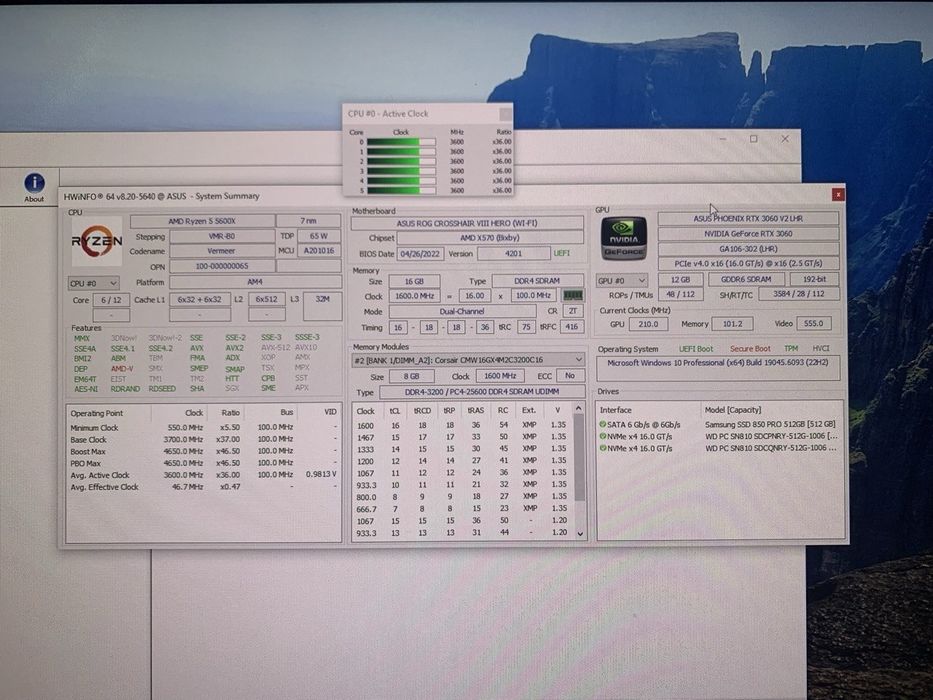The height and width of the screenshot is (700, 933).
Task: Expand the memory module Corsair dropdown
Action: pos(468,360)
